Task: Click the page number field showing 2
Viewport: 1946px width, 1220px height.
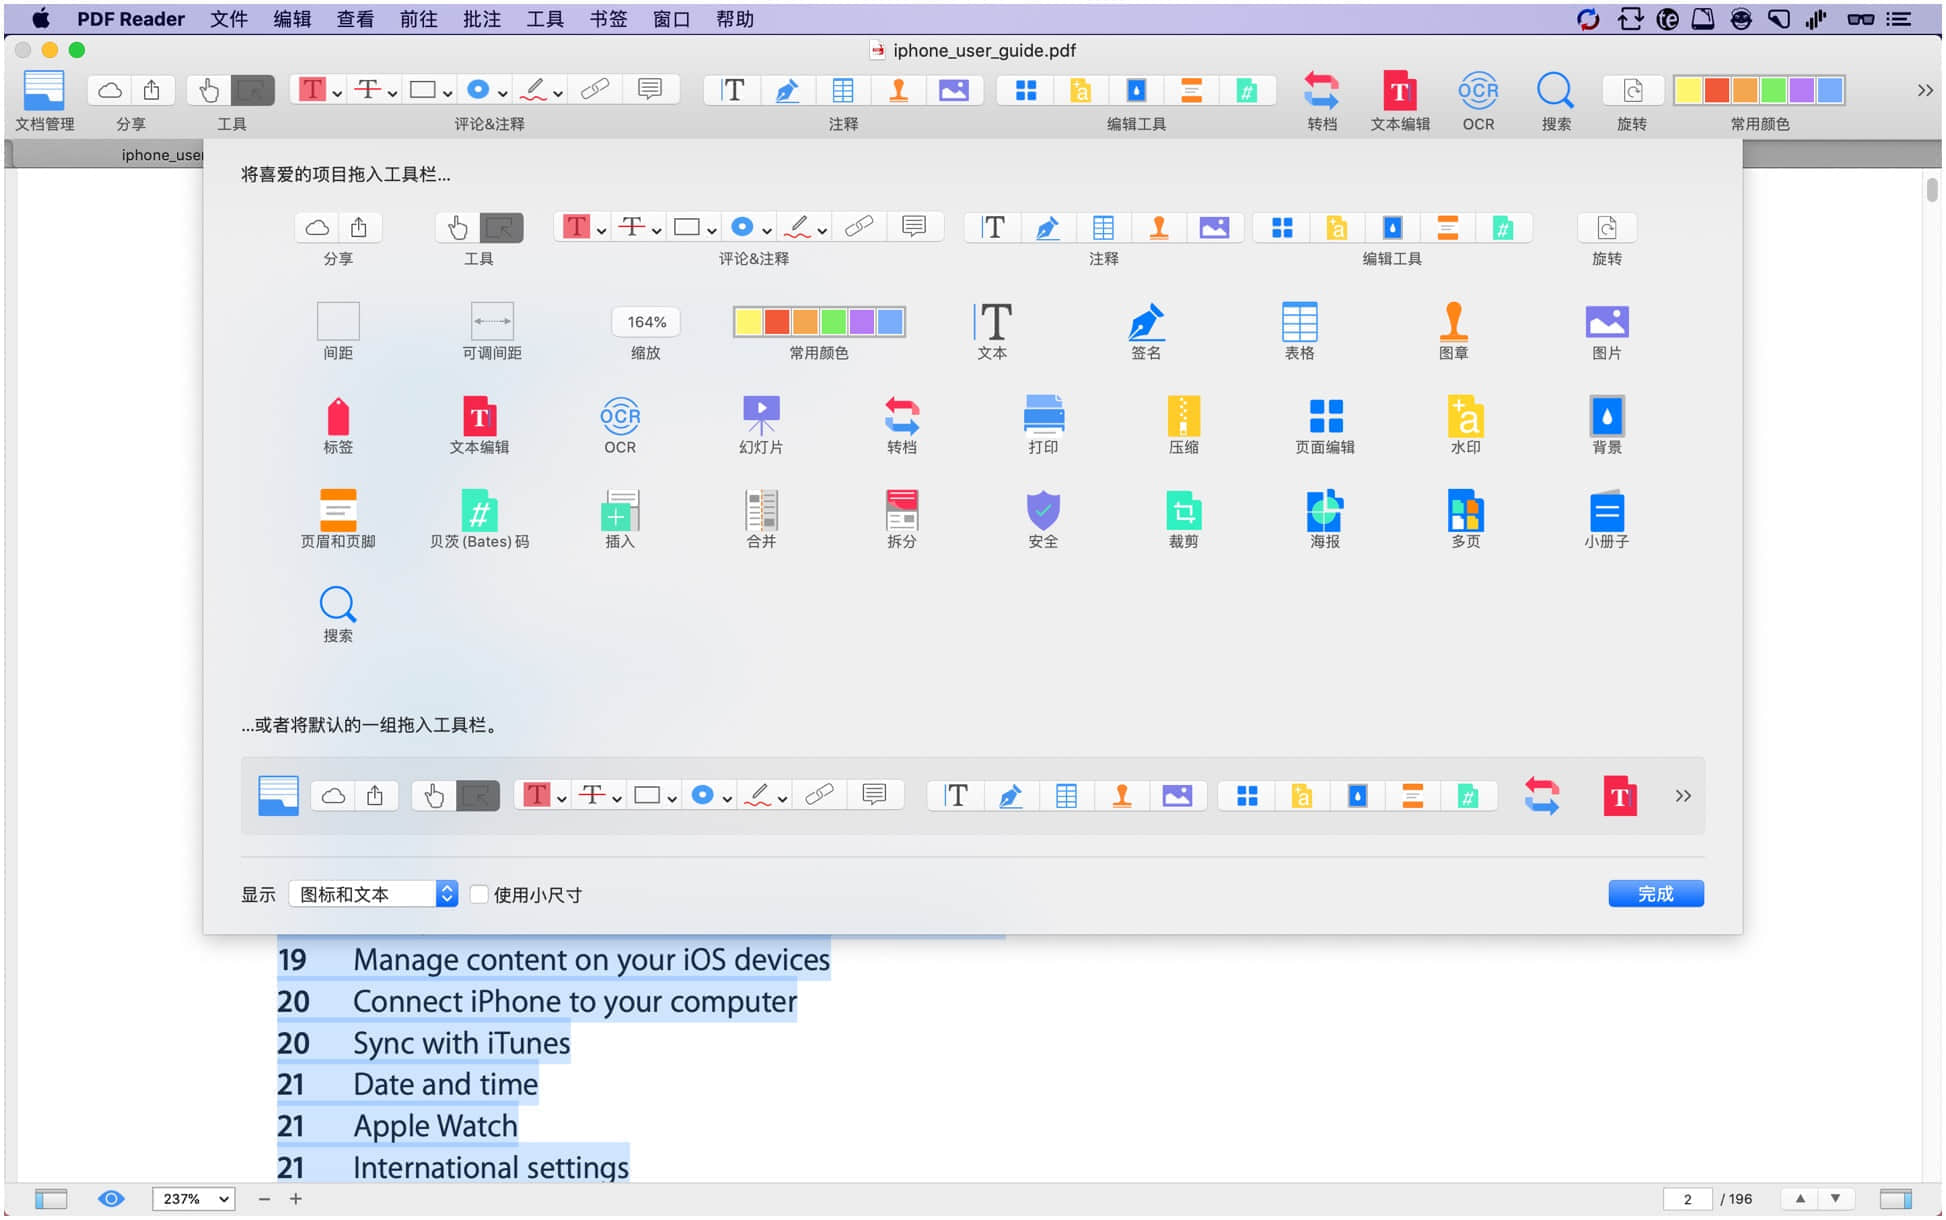Action: 1688,1198
